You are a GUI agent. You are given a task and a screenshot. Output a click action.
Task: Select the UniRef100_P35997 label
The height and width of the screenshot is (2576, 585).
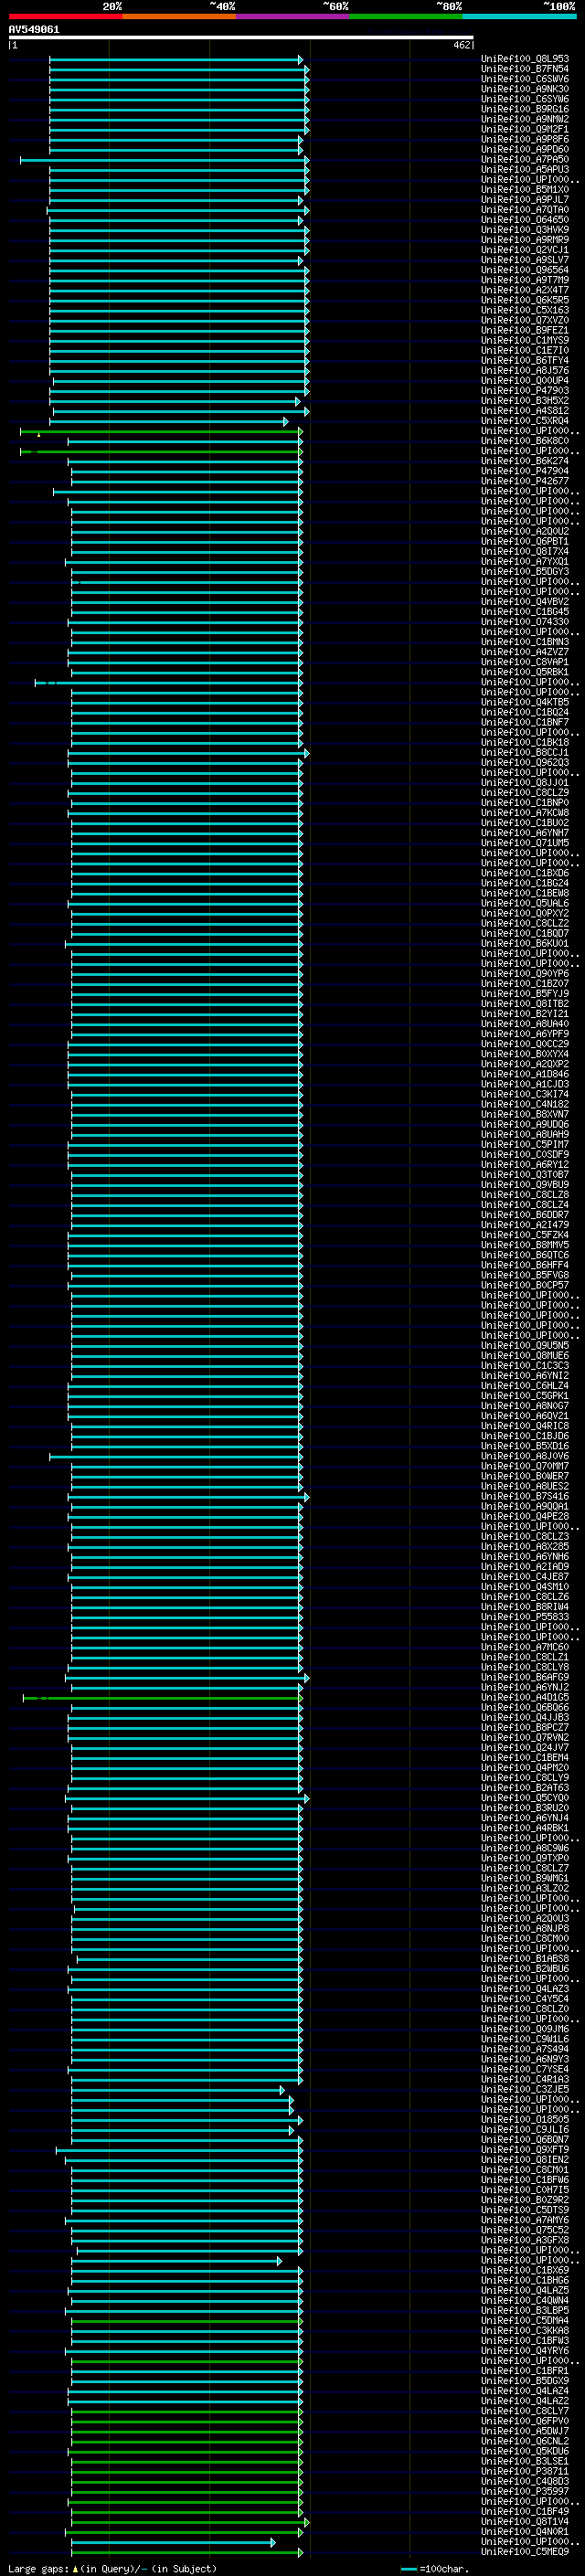coord(524,2491)
